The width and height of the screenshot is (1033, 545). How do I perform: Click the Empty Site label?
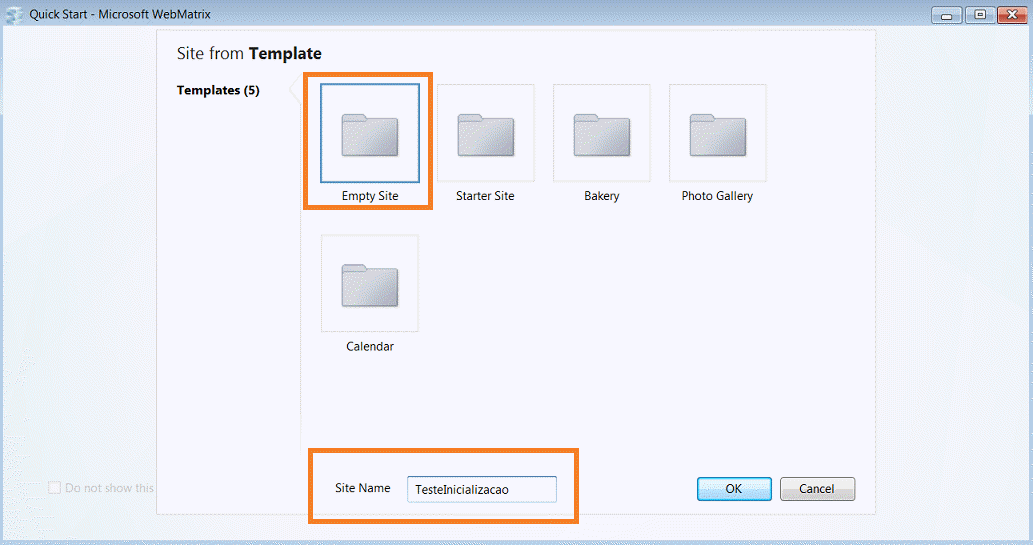370,196
